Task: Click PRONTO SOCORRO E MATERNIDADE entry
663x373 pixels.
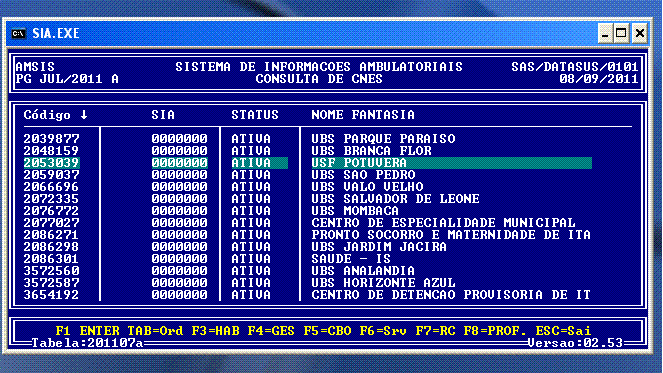Action: pyautogui.click(x=451, y=235)
